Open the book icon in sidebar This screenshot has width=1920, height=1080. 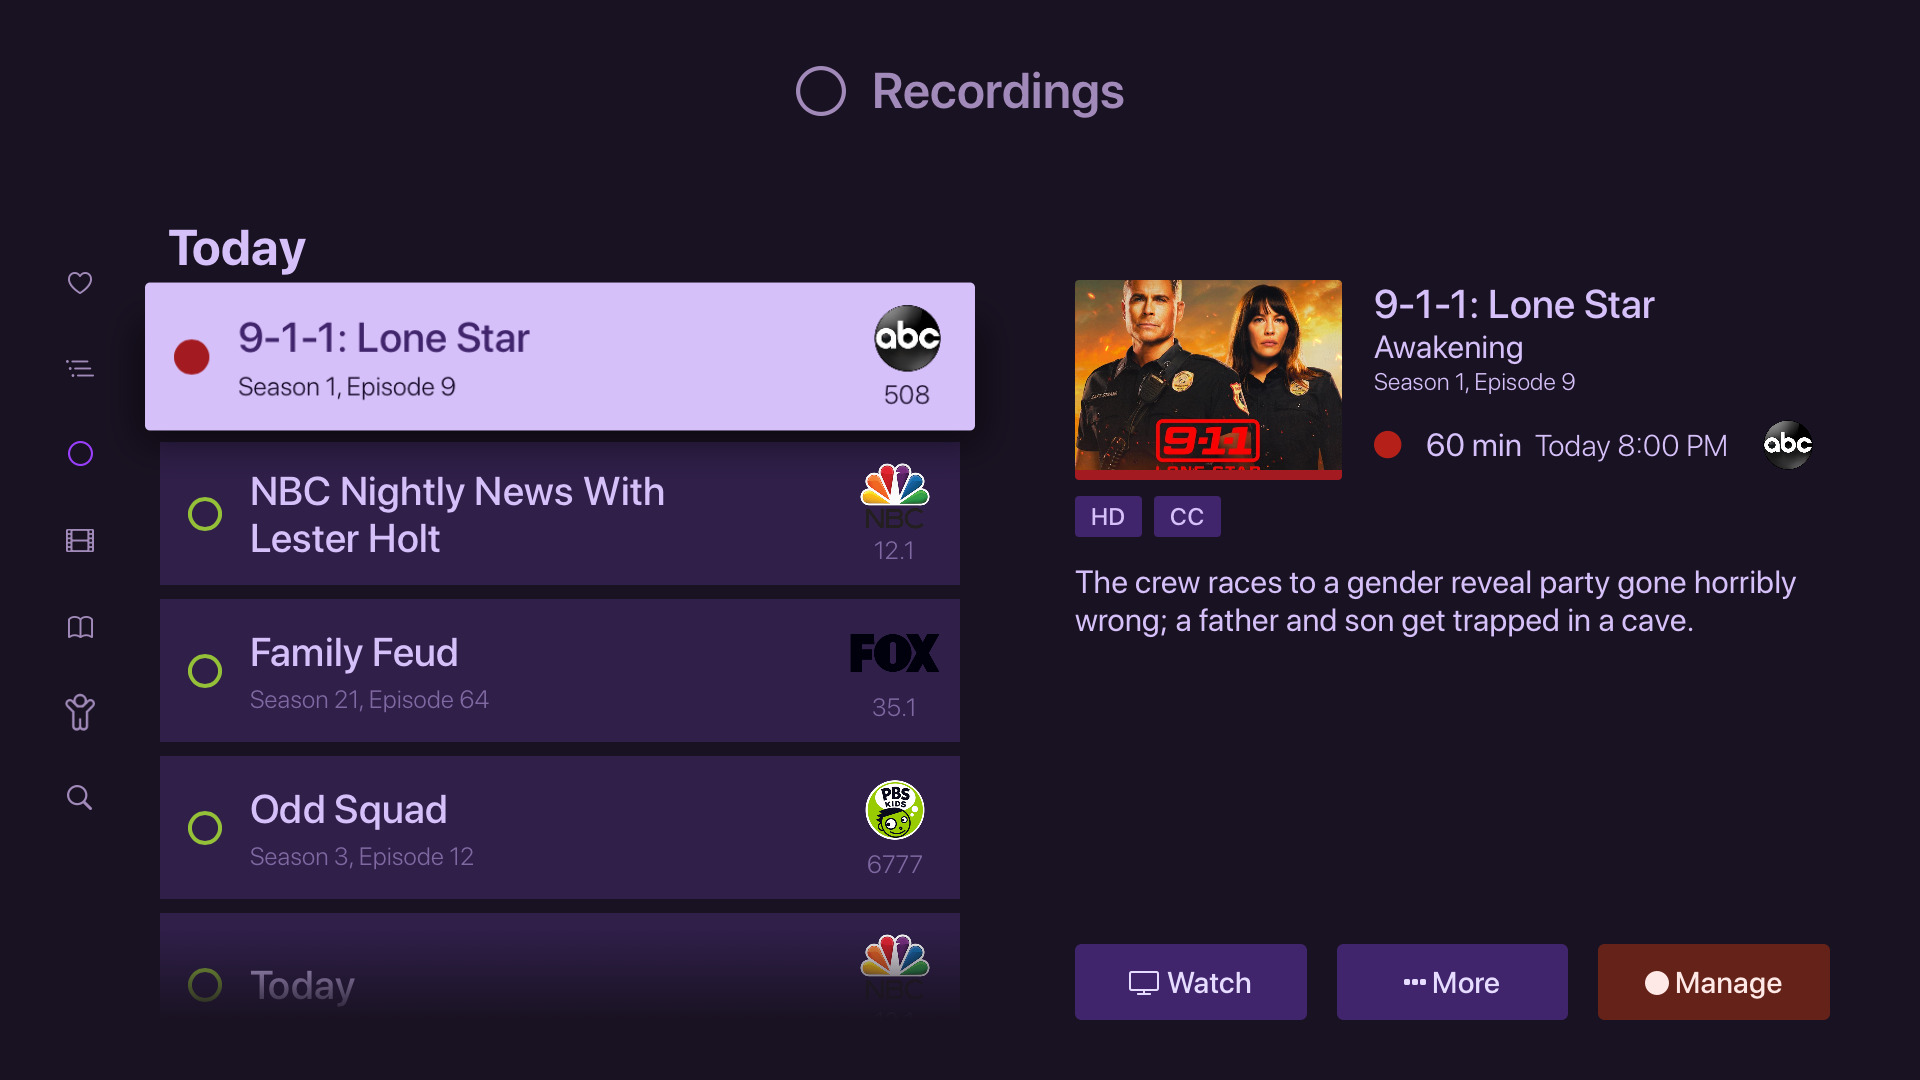(80, 627)
